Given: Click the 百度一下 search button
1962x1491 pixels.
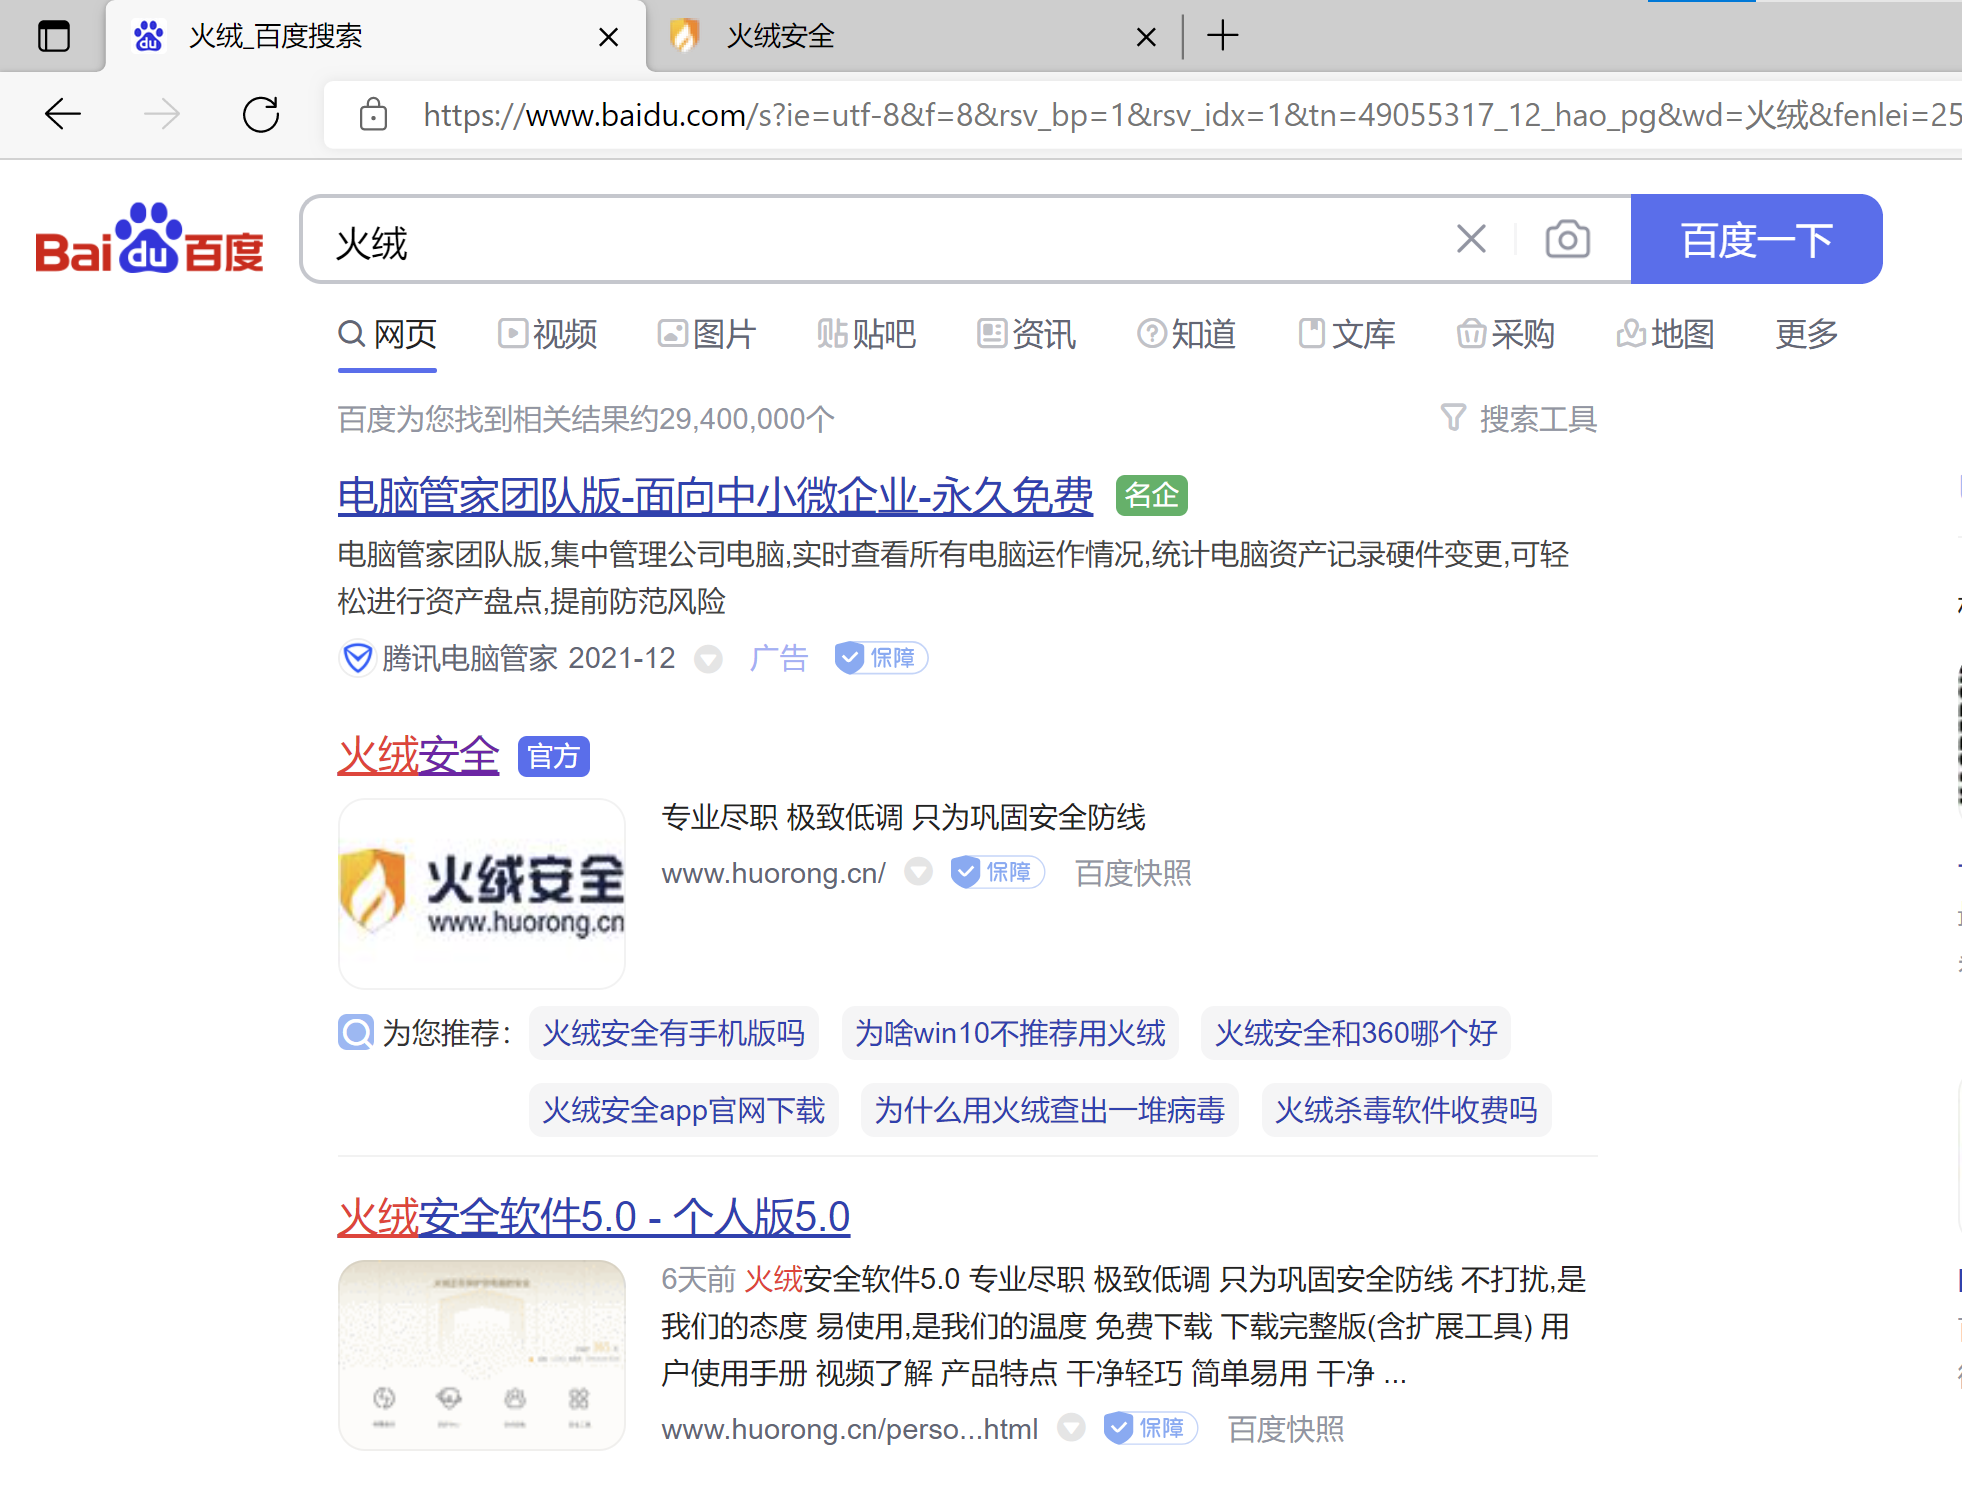Looking at the screenshot, I should 1756,239.
